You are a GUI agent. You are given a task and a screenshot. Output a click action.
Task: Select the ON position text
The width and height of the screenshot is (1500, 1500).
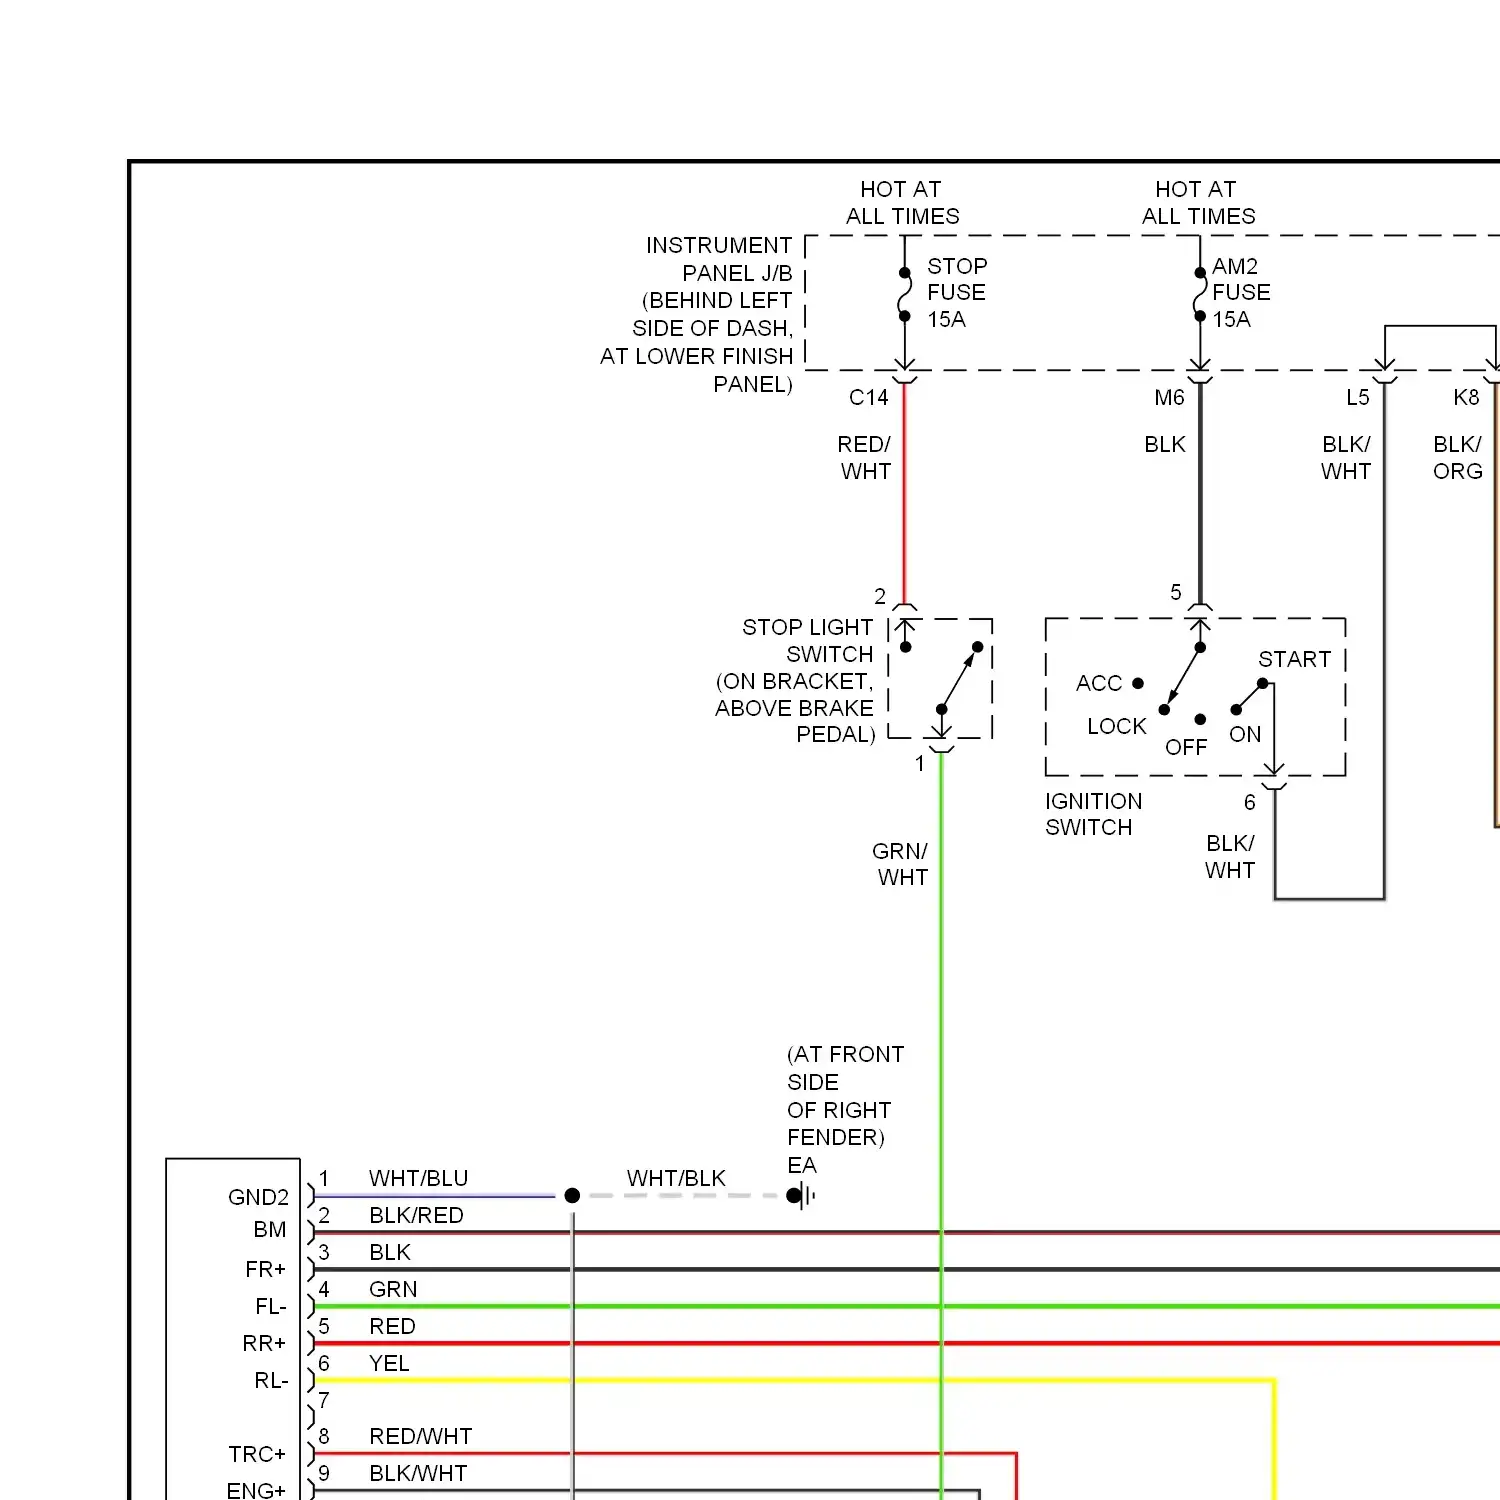point(1245,735)
